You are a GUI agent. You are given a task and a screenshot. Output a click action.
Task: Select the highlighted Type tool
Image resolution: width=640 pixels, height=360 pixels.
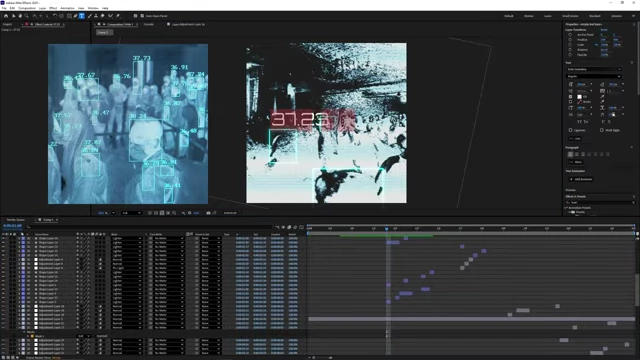[82, 16]
